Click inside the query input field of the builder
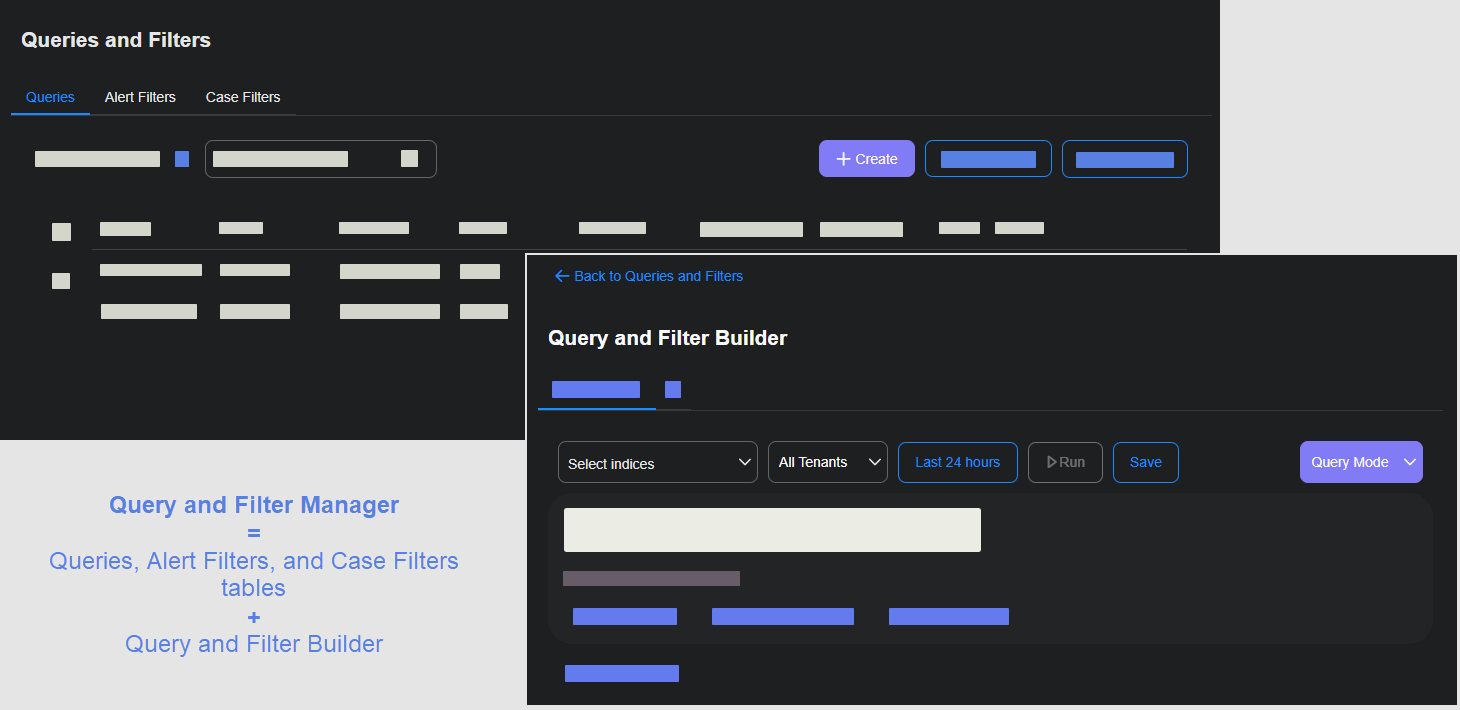Image resolution: width=1460 pixels, height=710 pixels. coord(772,529)
